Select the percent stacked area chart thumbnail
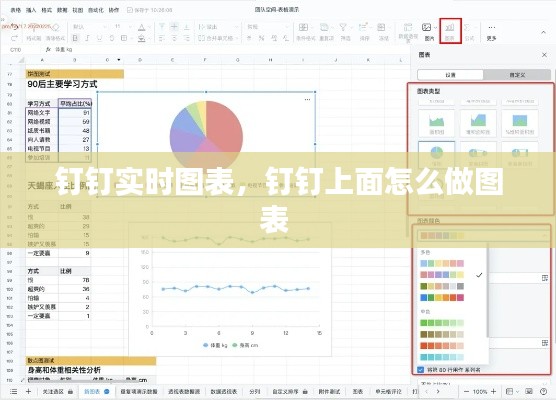 (x=520, y=123)
